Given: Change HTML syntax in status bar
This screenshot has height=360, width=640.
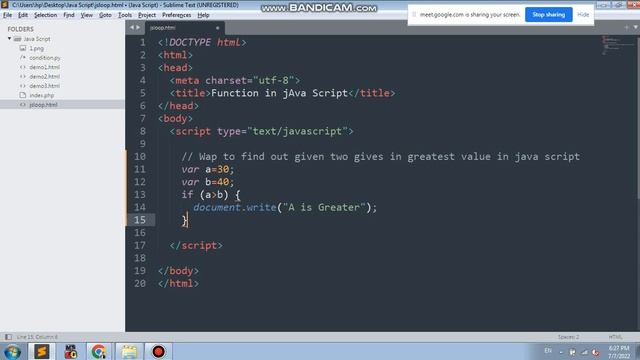Looking at the screenshot, I should click(x=615, y=337).
